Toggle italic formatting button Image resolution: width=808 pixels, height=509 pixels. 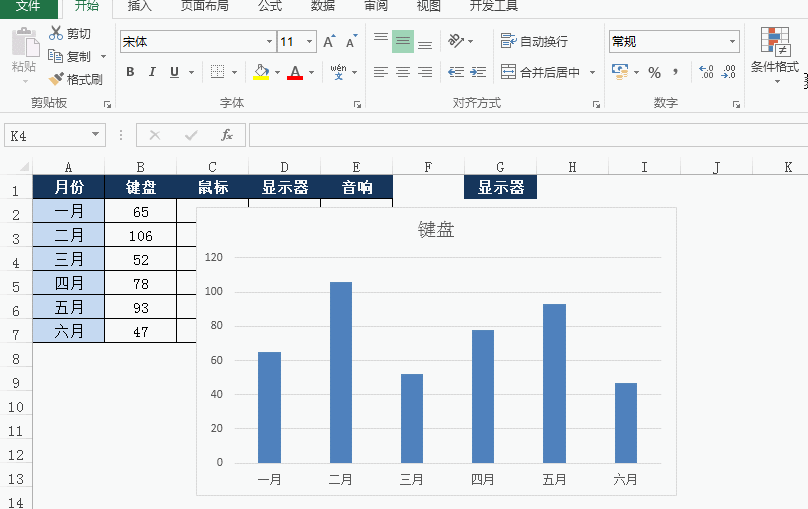[152, 72]
